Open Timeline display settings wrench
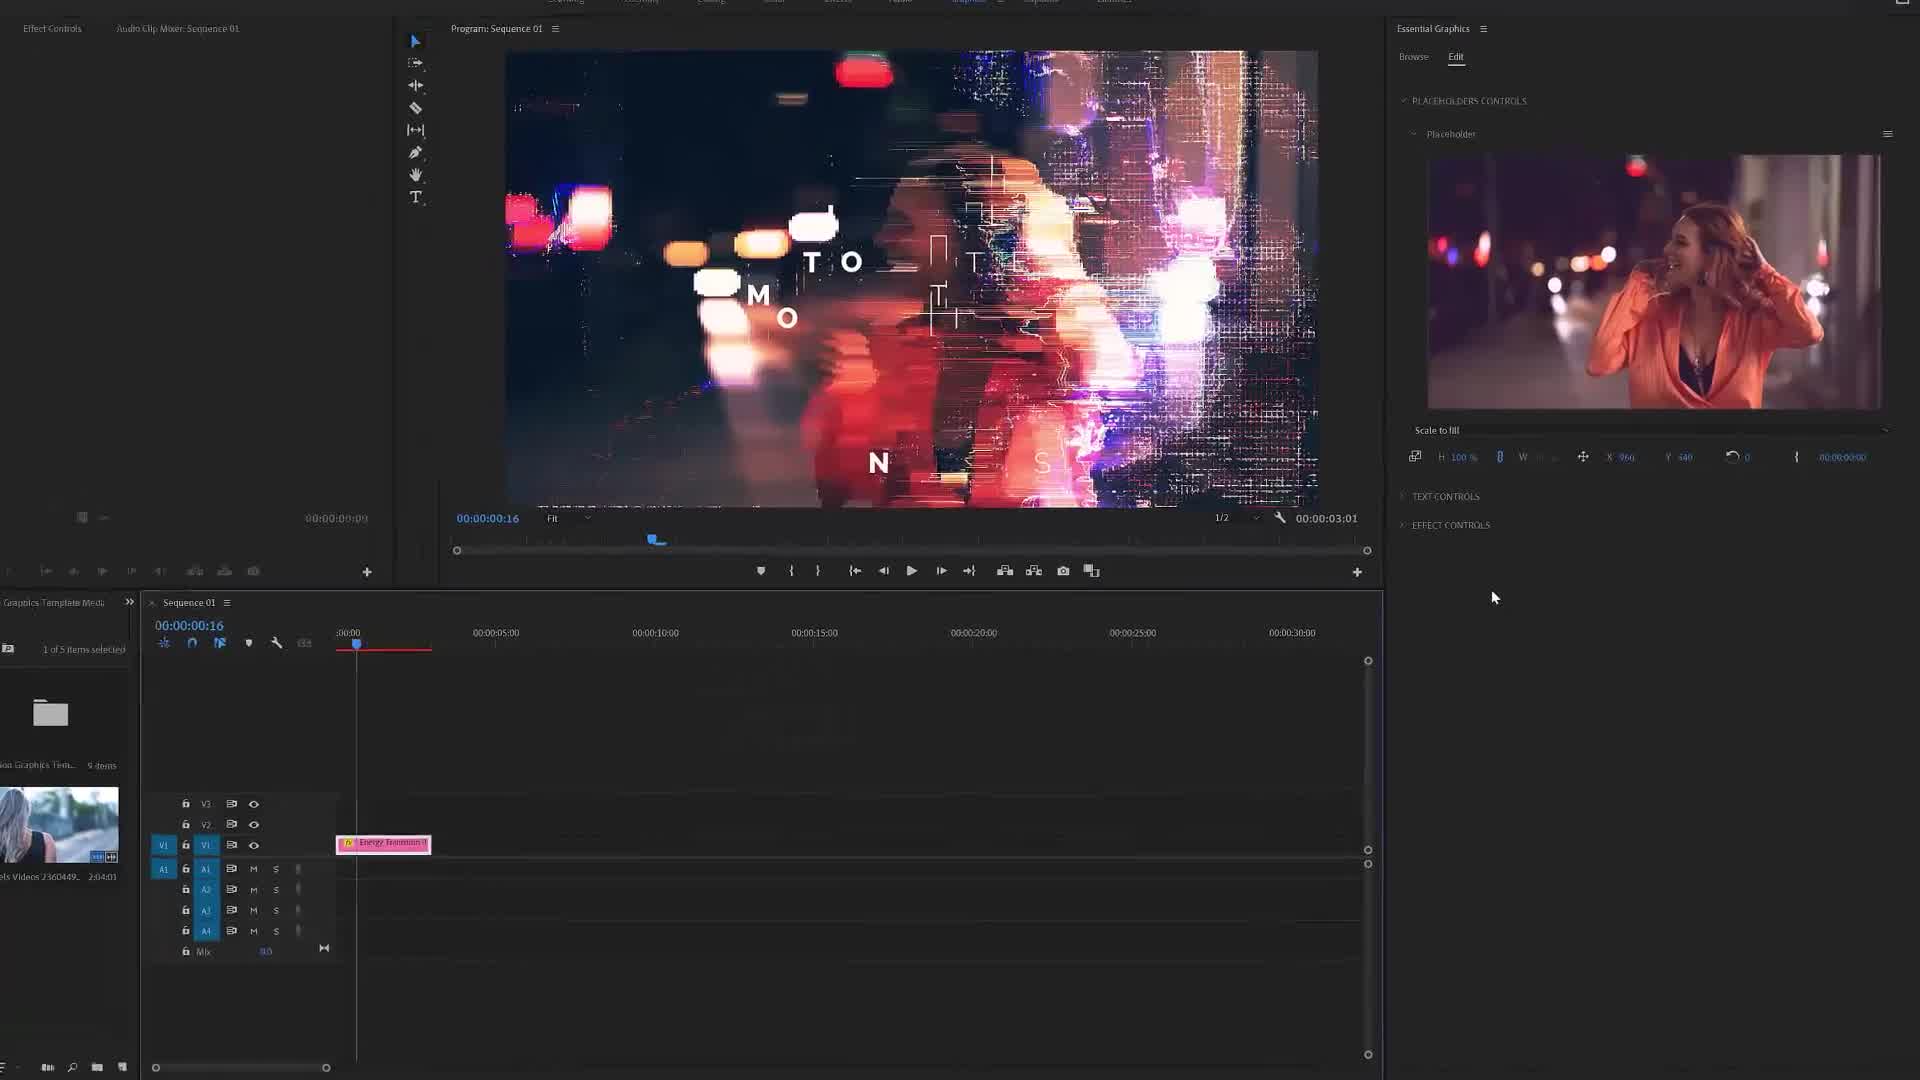Screen dimensions: 1920x1080 pyautogui.click(x=277, y=643)
